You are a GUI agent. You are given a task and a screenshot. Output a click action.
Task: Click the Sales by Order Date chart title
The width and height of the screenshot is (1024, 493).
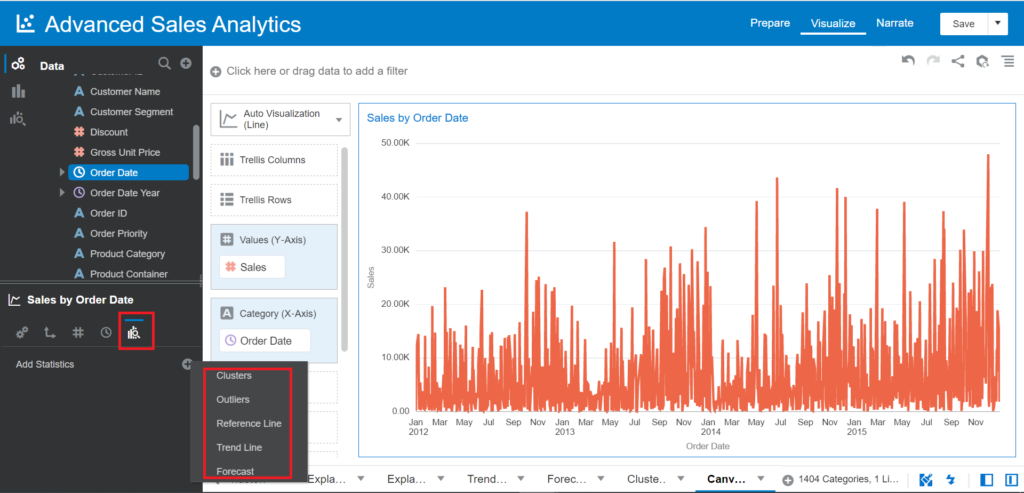tap(417, 118)
